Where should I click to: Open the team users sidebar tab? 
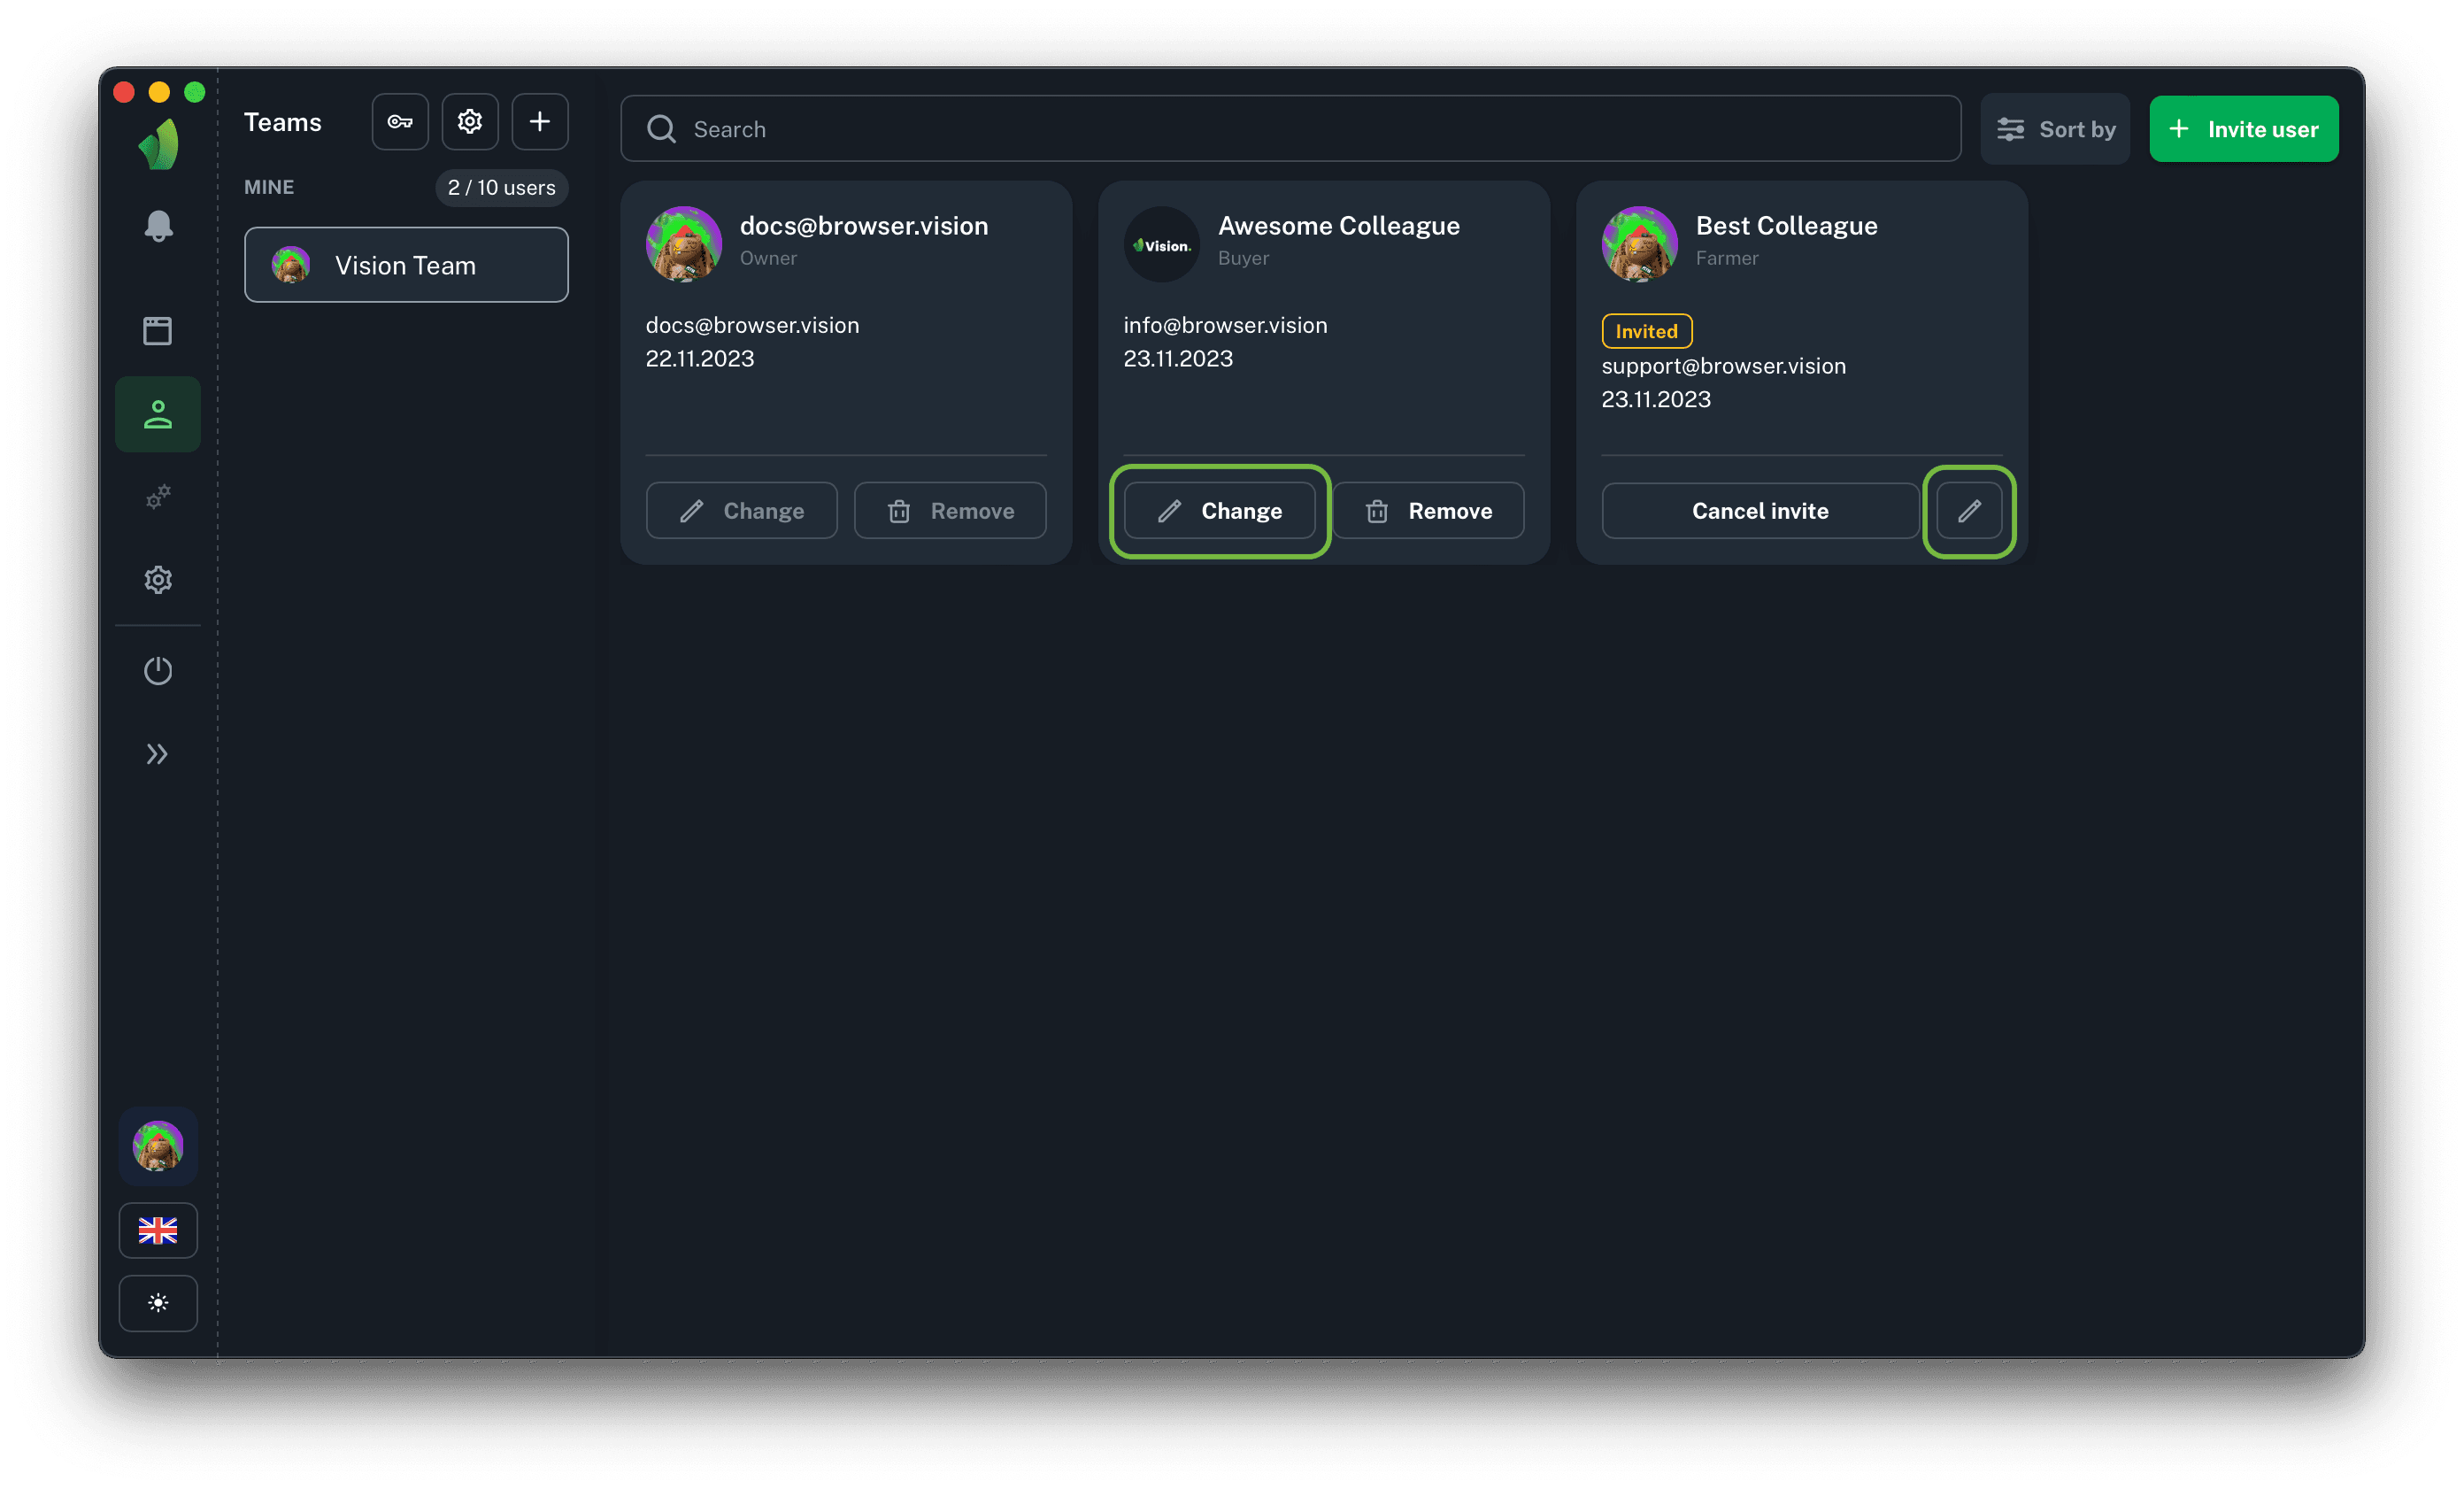[158, 414]
